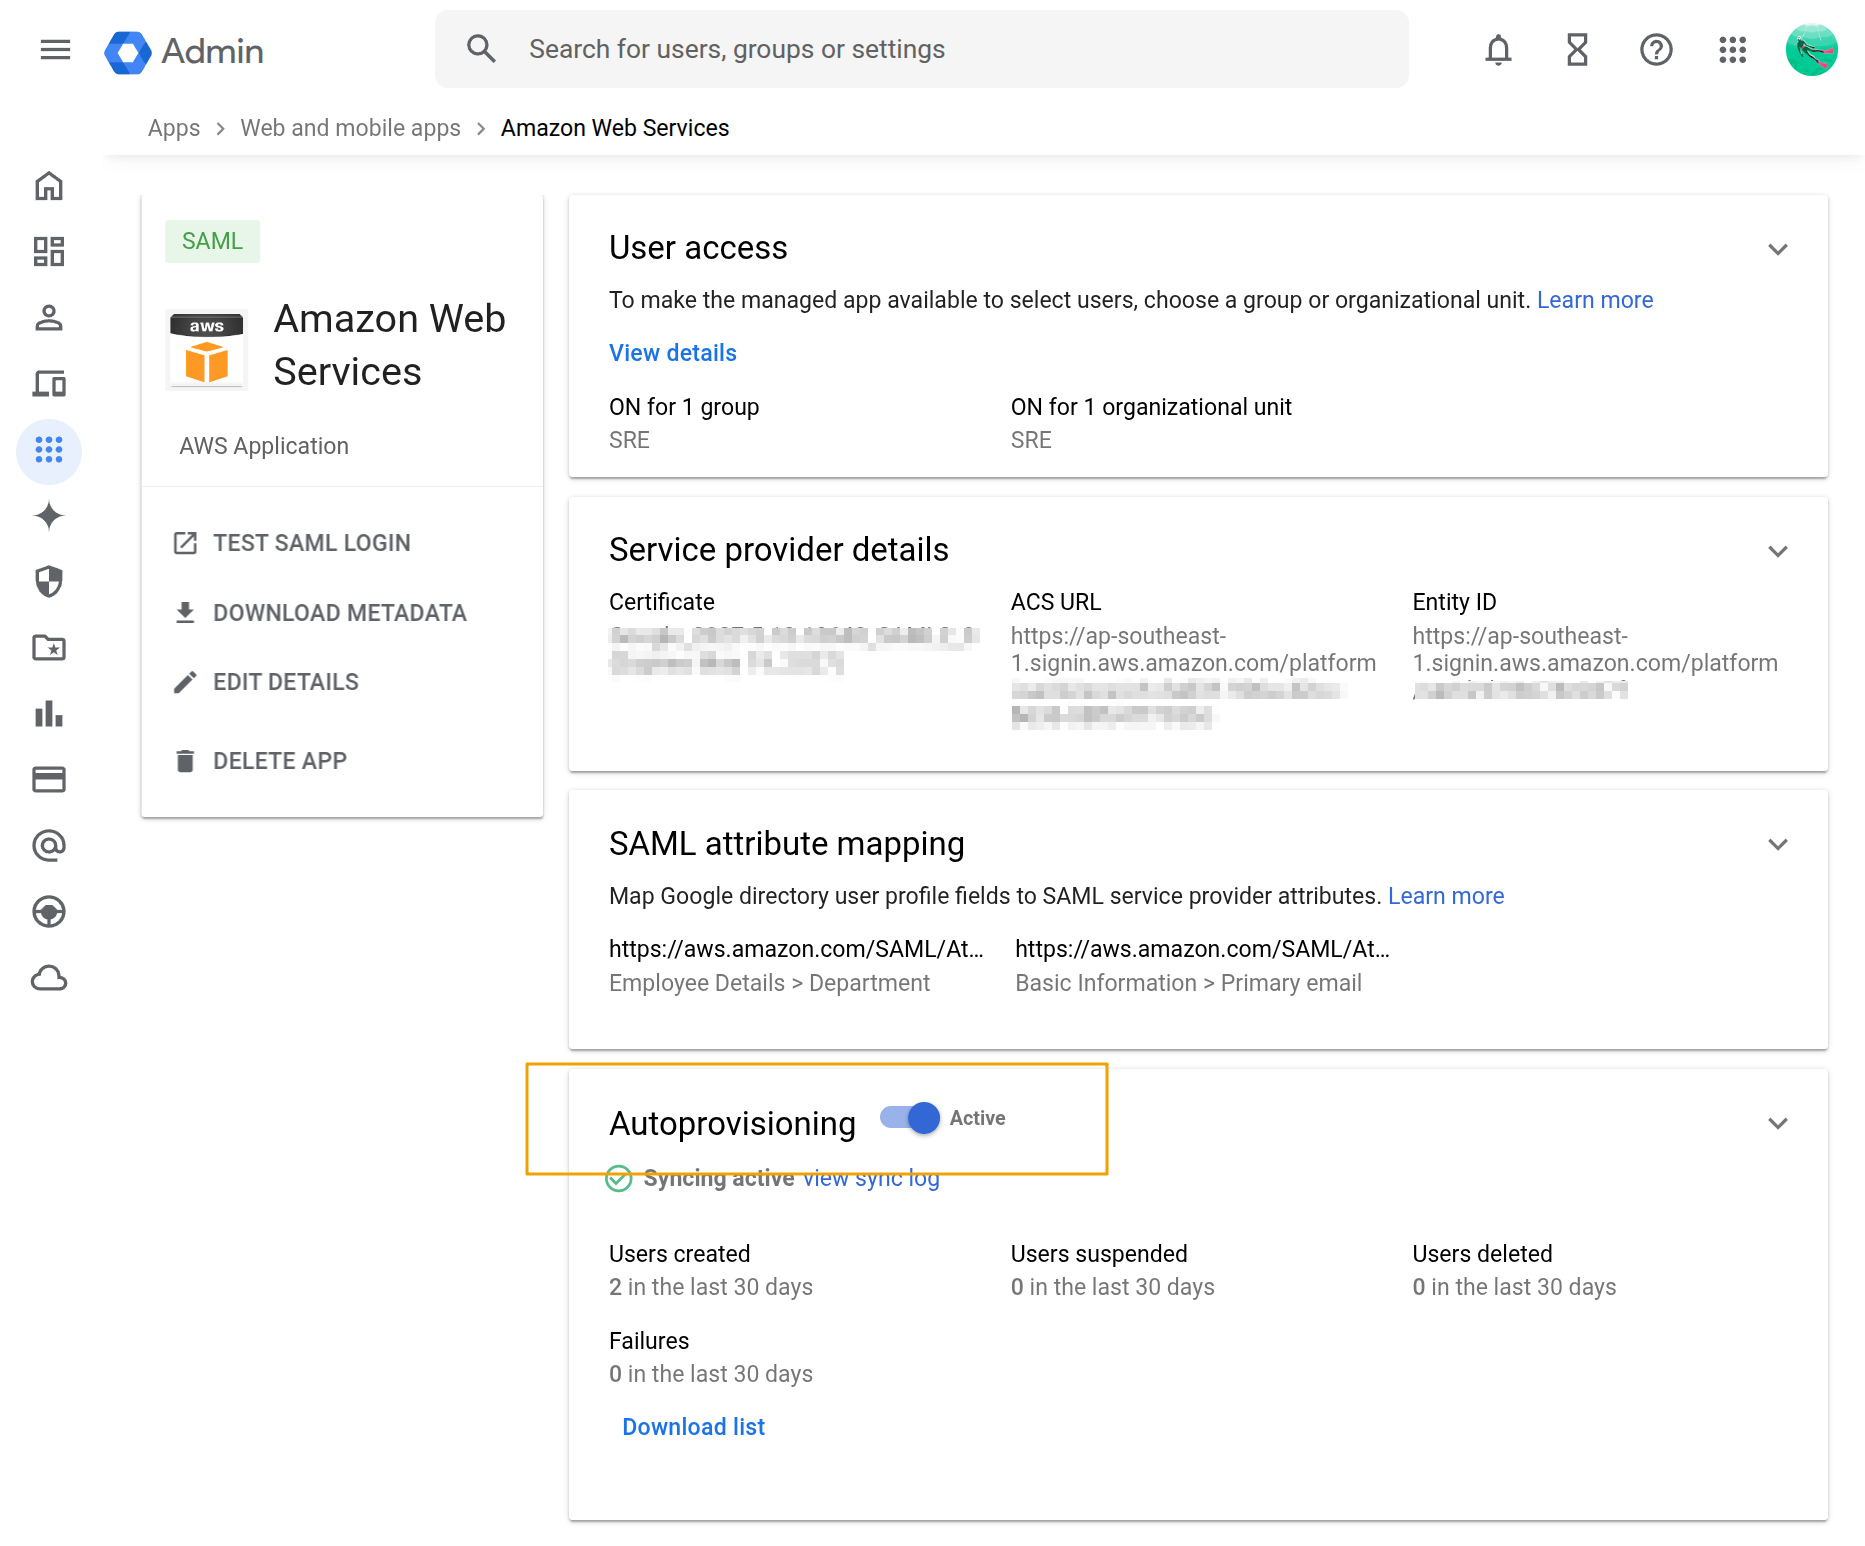The width and height of the screenshot is (1865, 1546).
Task: Open the help question mark icon
Action: coord(1656,49)
